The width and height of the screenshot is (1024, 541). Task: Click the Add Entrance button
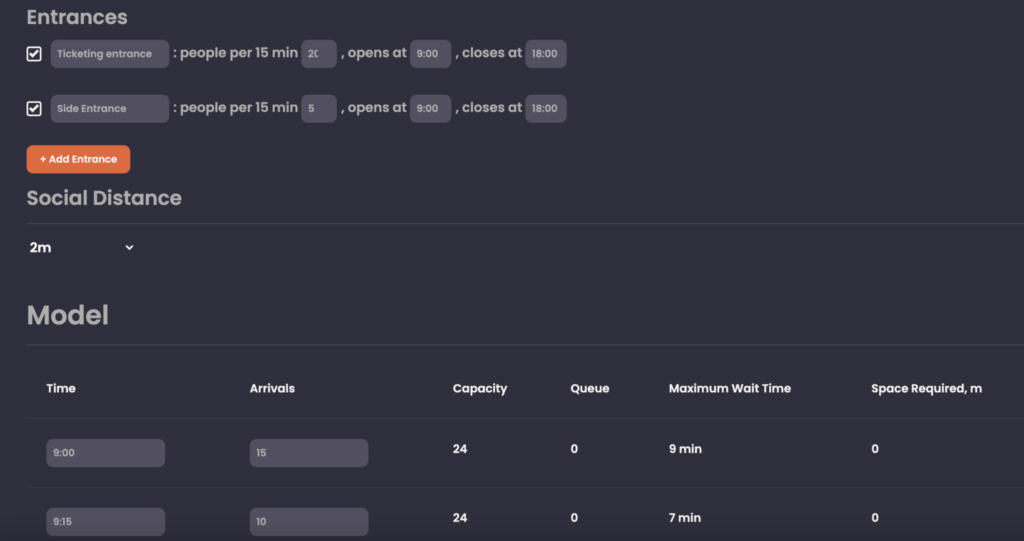[x=78, y=159]
